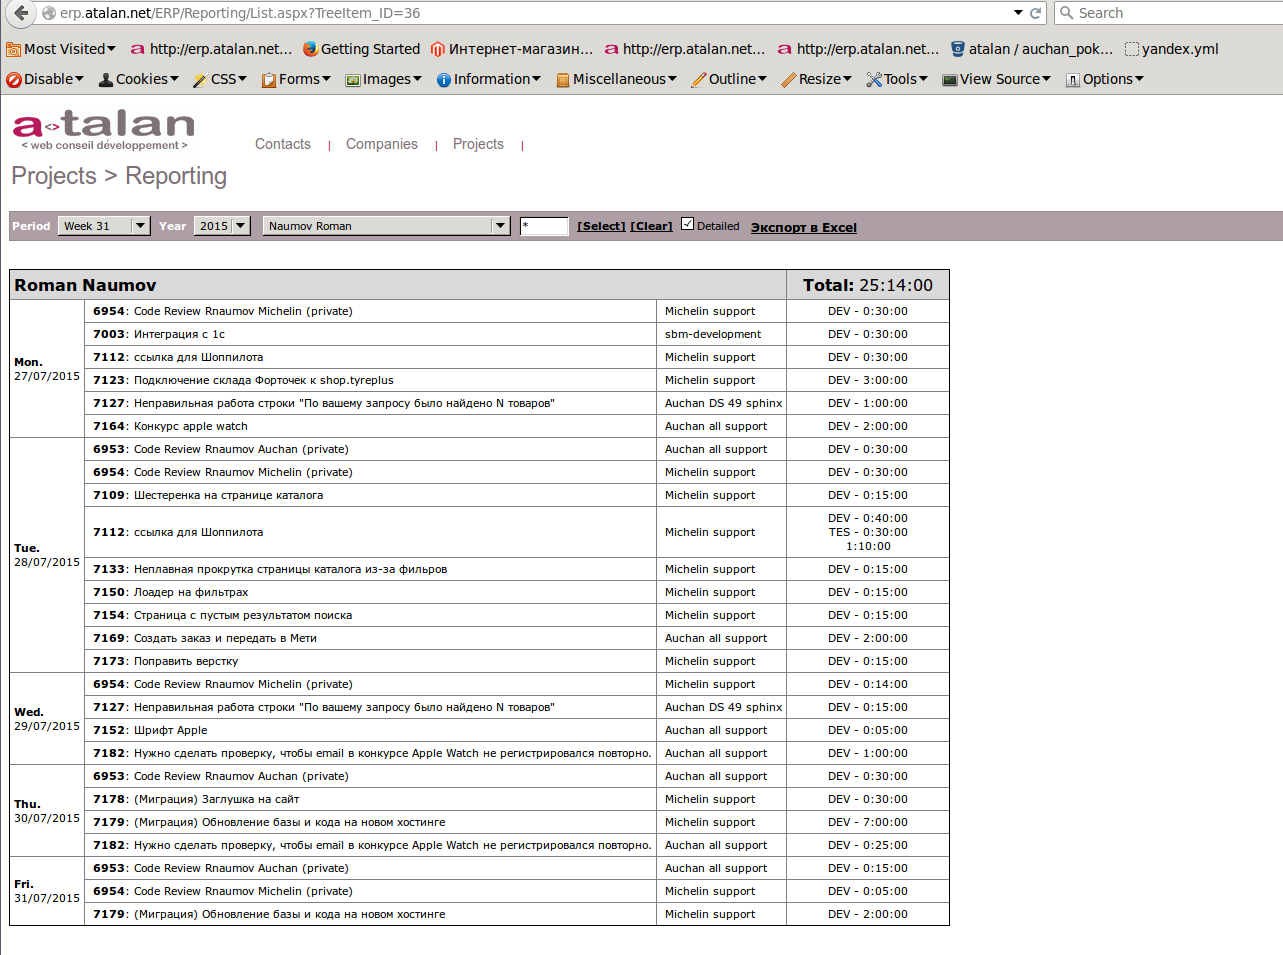Image resolution: width=1283 pixels, height=955 pixels.
Task: Click the Forms clipboard icon
Action: pos(269,80)
